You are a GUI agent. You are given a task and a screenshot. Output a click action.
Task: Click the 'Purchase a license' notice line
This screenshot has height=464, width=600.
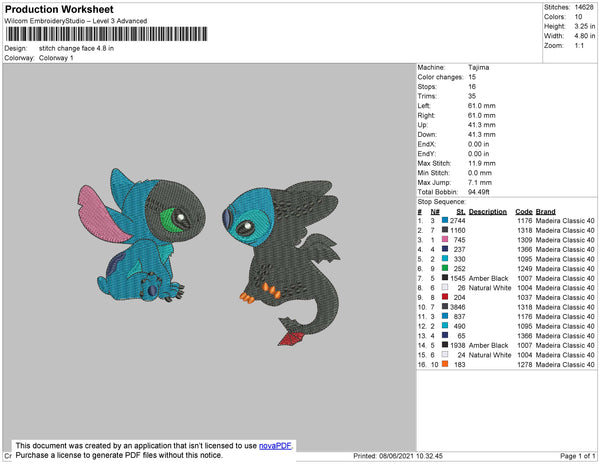point(119,455)
